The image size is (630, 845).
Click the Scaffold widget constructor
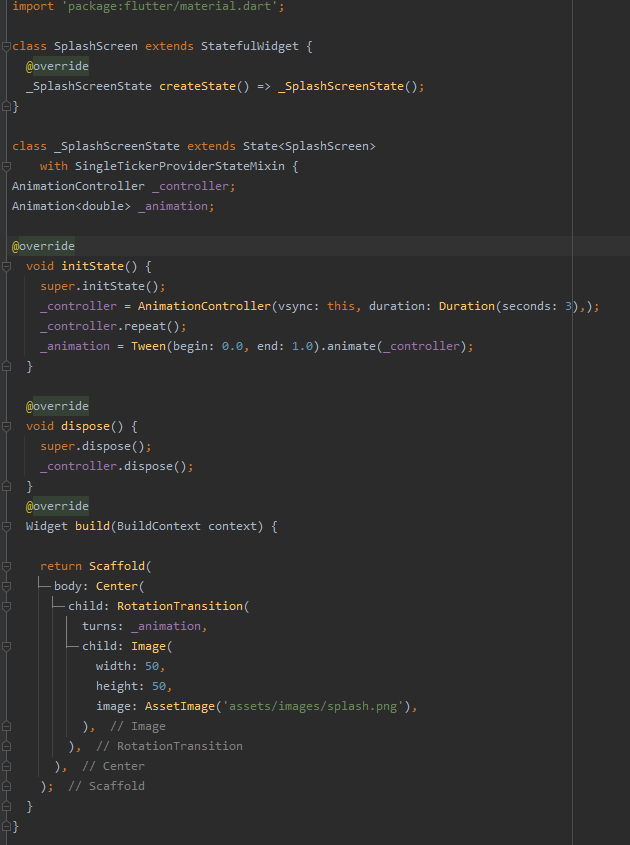click(x=117, y=566)
